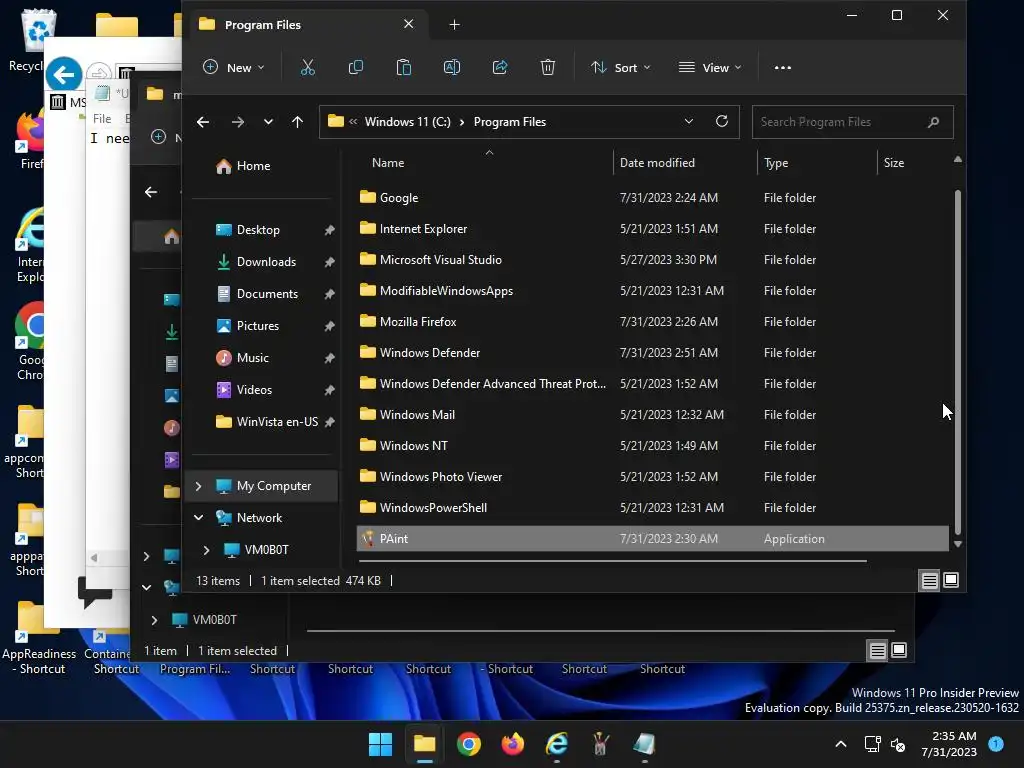Go up one folder level
Image resolution: width=1024 pixels, height=768 pixels.
pos(297,122)
